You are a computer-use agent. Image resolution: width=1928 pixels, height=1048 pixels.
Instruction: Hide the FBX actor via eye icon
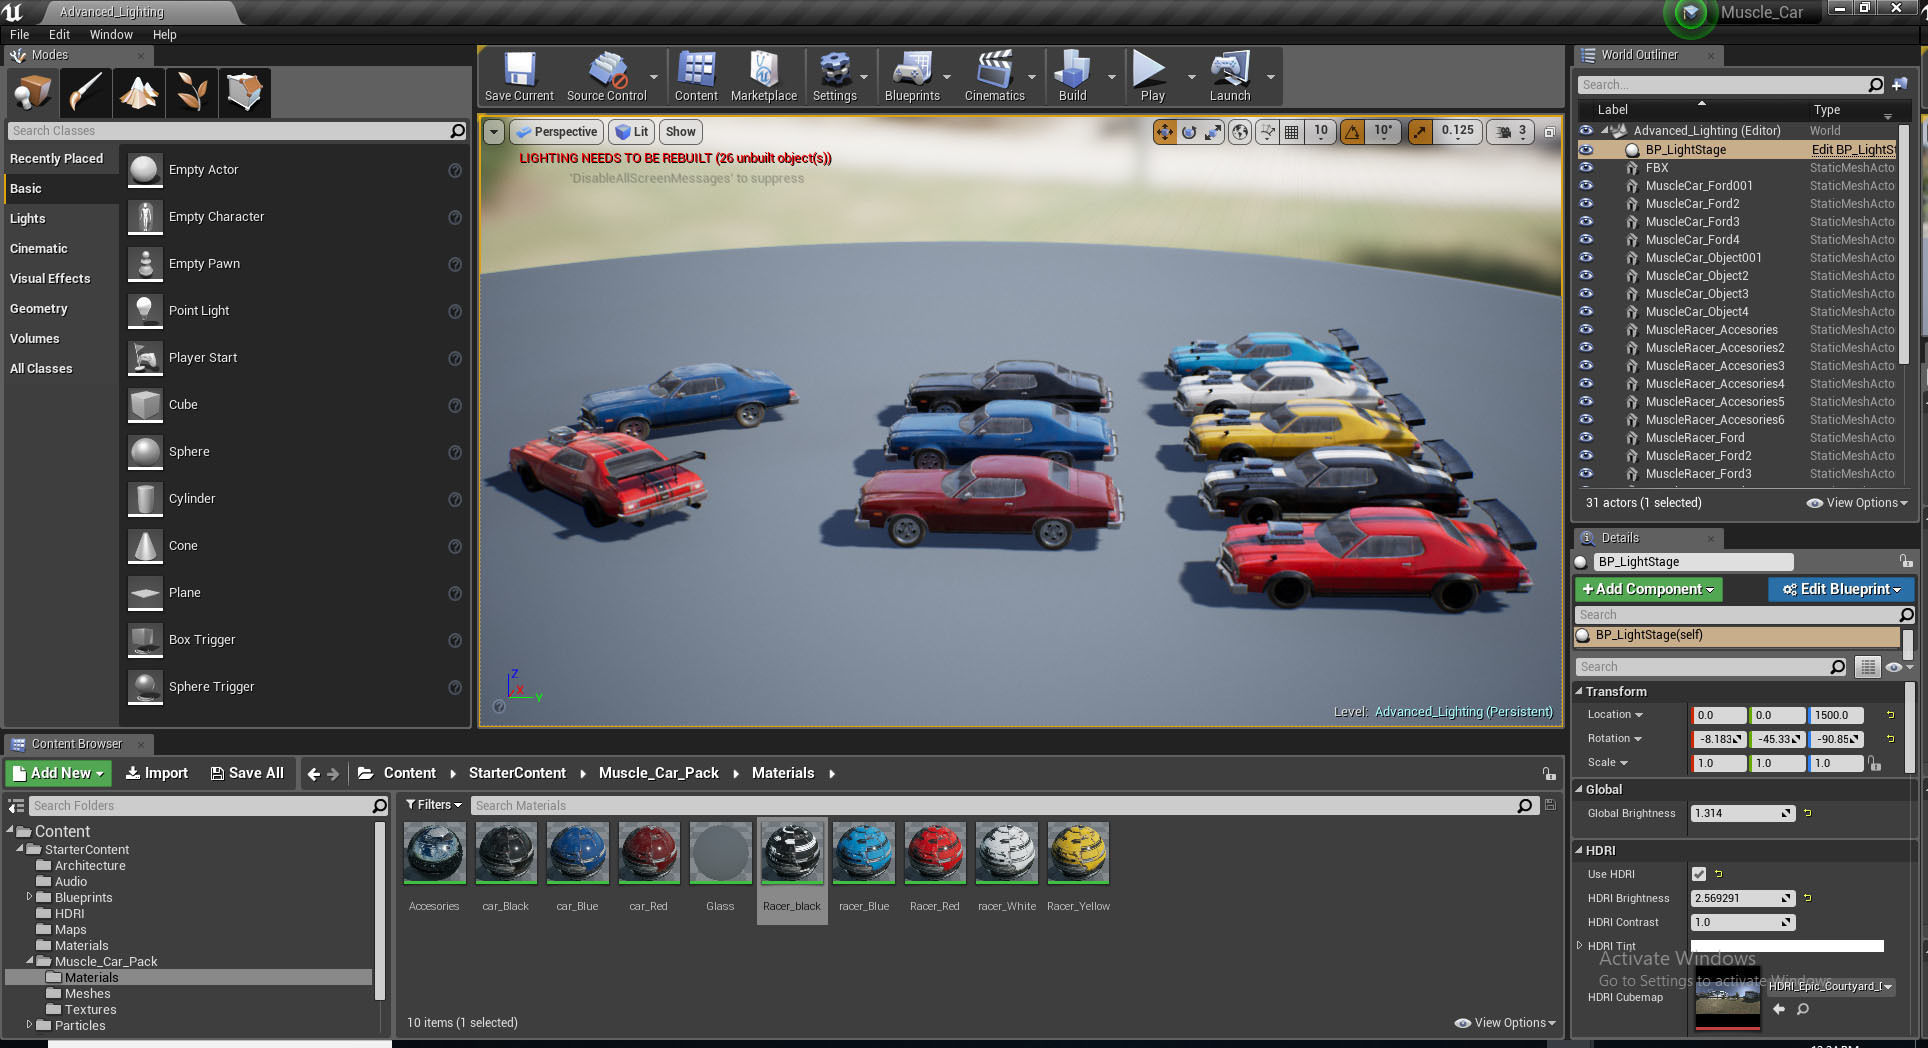(1586, 167)
